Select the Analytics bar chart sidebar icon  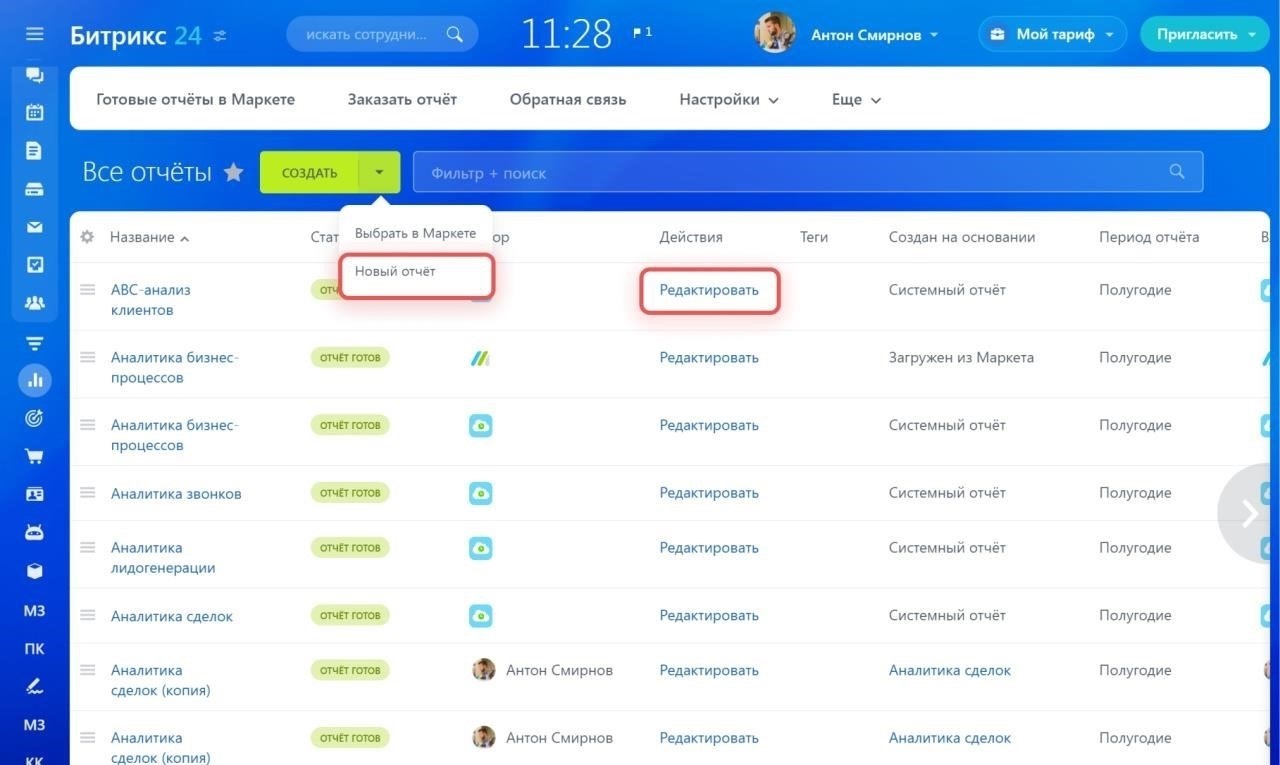tap(35, 380)
